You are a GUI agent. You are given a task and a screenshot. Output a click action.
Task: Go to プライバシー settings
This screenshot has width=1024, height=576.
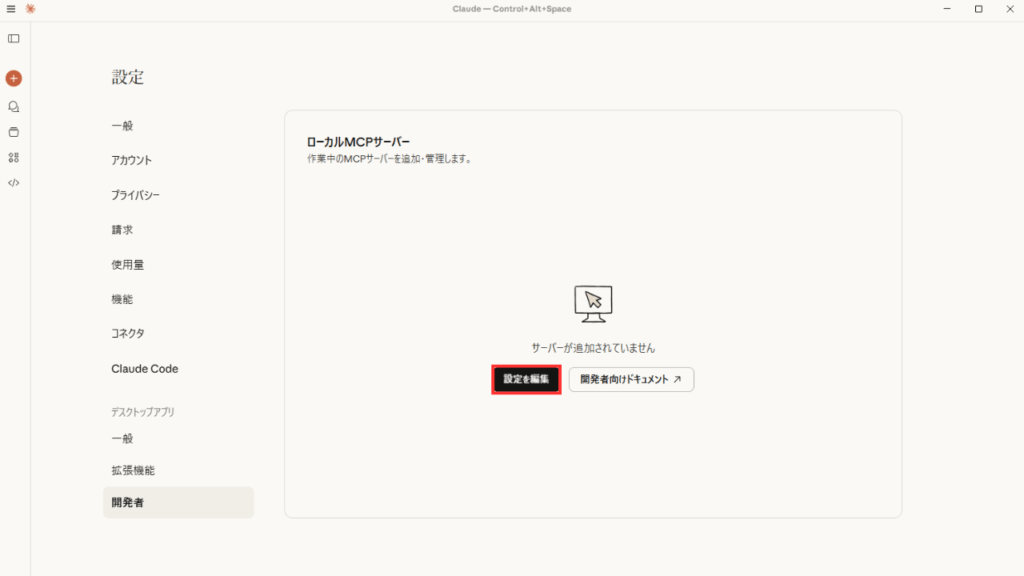click(135, 195)
